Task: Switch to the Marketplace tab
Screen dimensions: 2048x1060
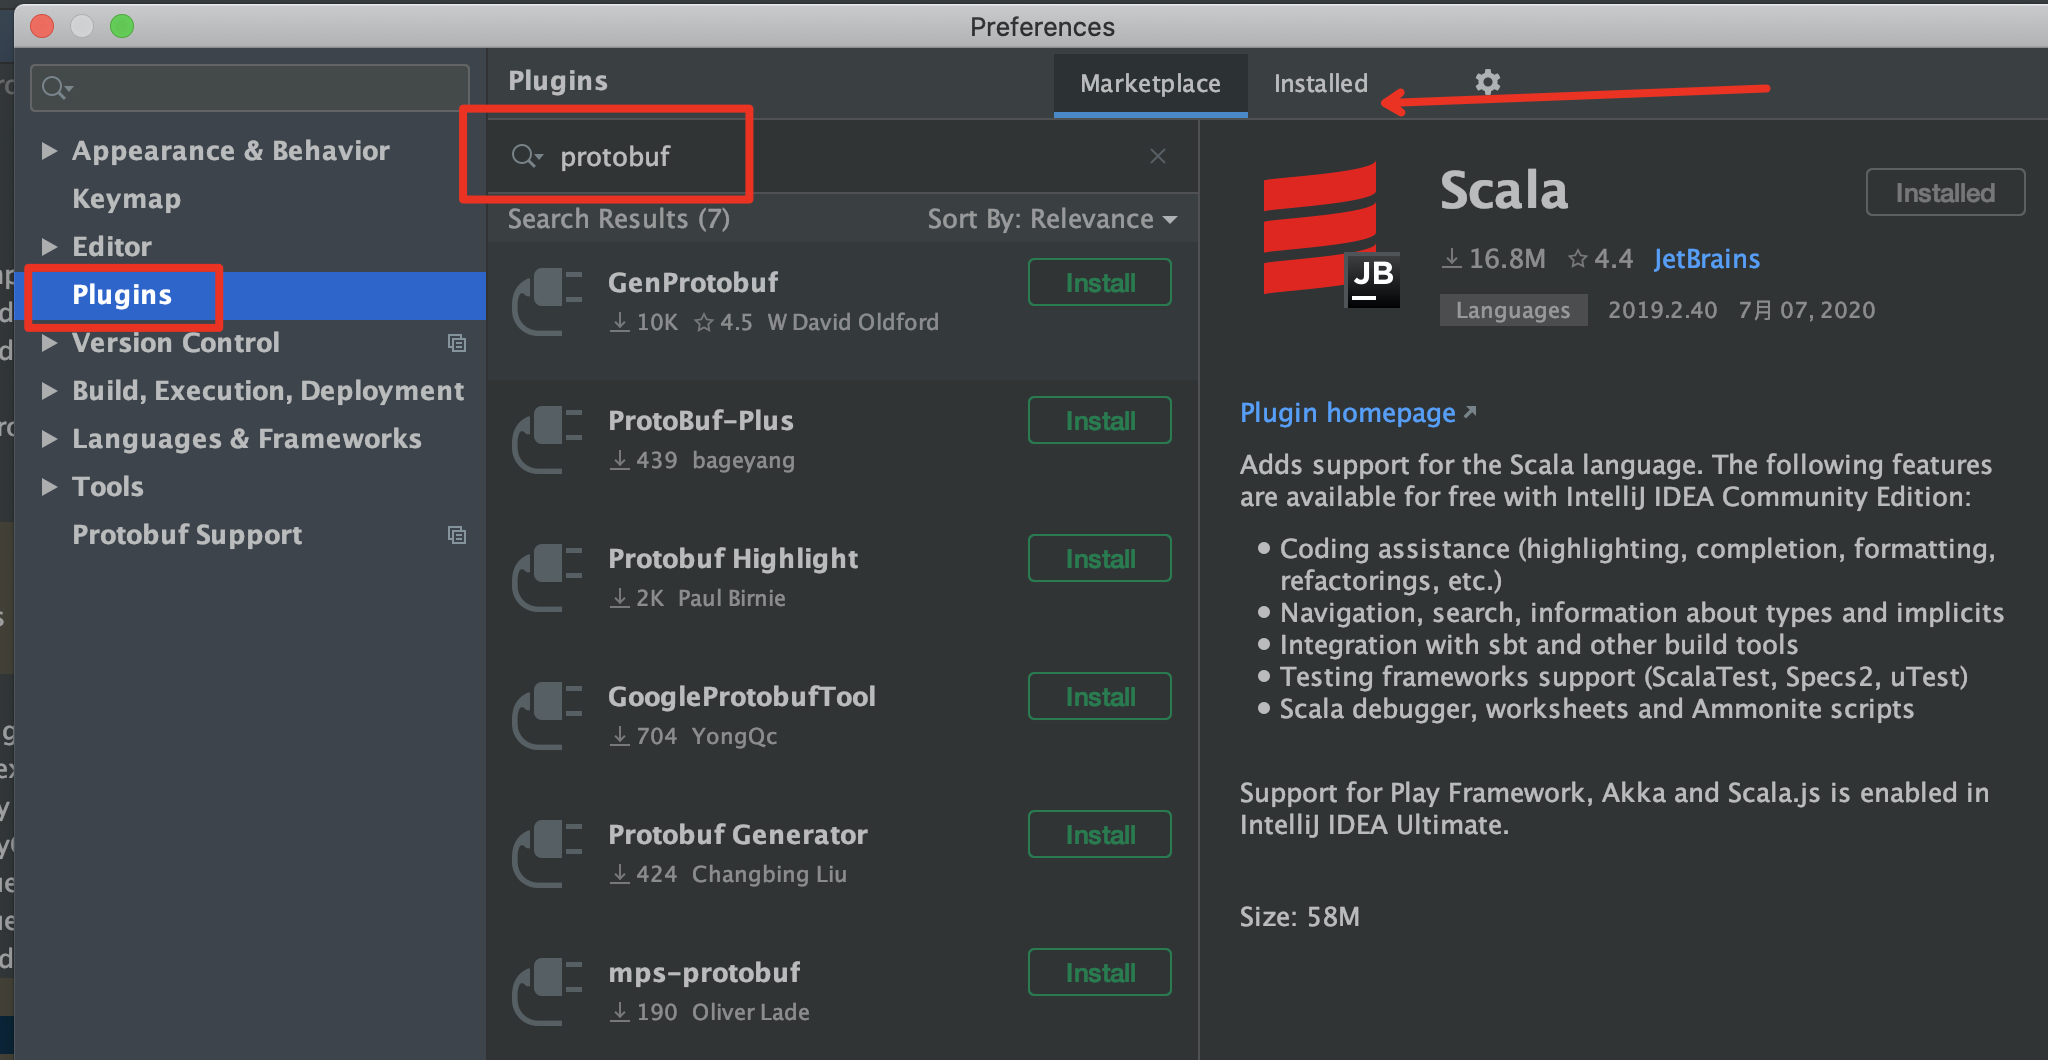Action: [x=1150, y=84]
